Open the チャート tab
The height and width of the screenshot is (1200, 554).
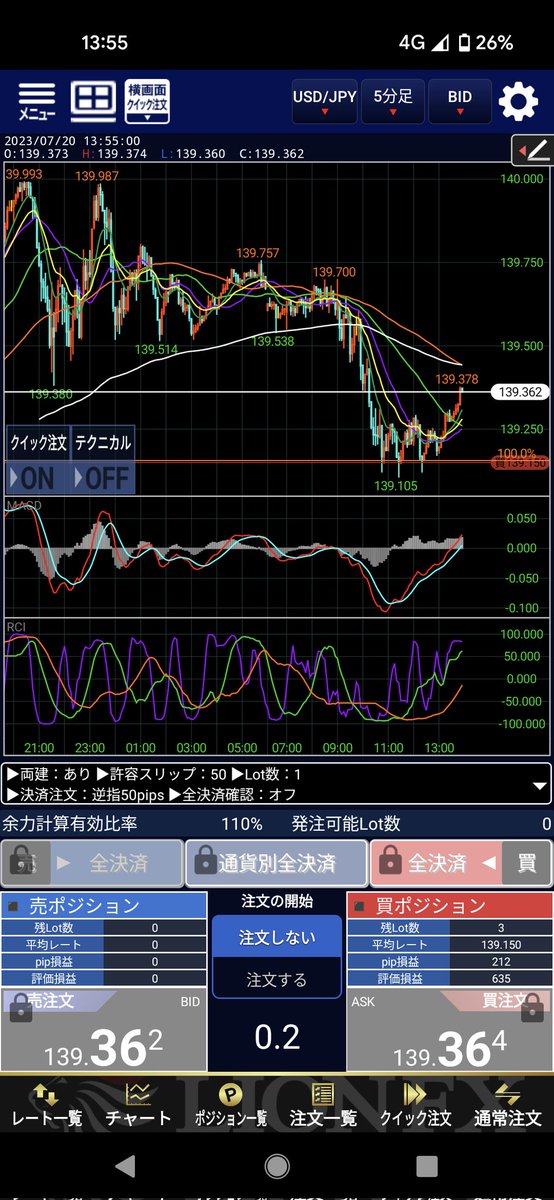coord(138,1105)
